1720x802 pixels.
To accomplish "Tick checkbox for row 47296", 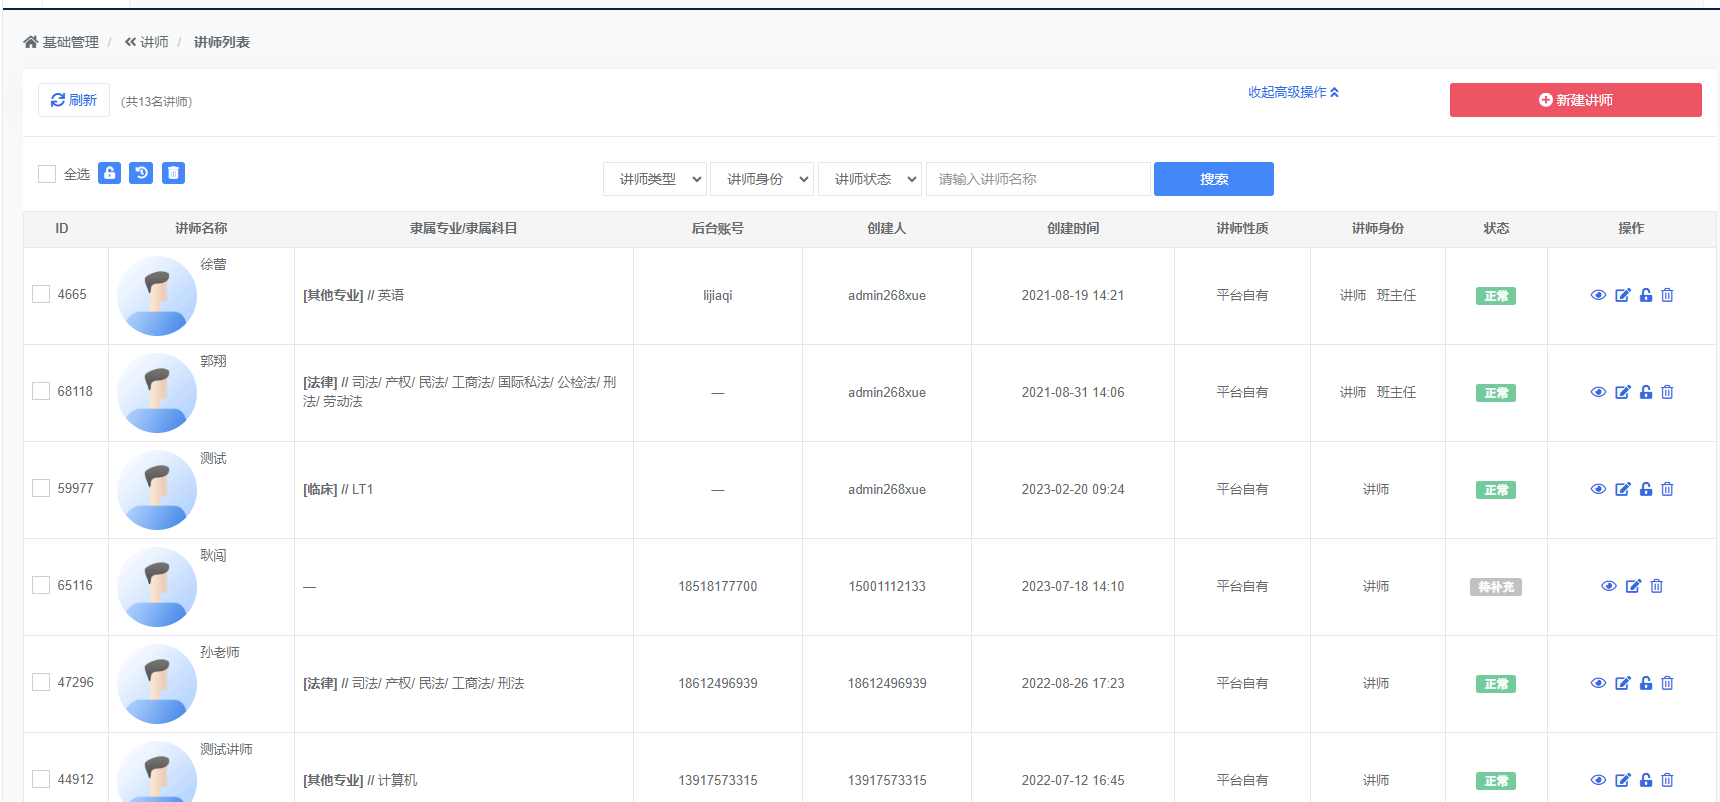I will (41, 682).
